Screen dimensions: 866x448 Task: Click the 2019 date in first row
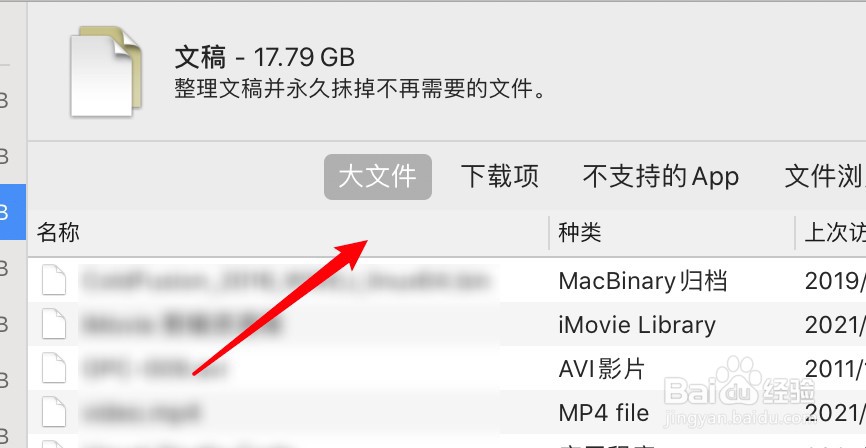[835, 281]
